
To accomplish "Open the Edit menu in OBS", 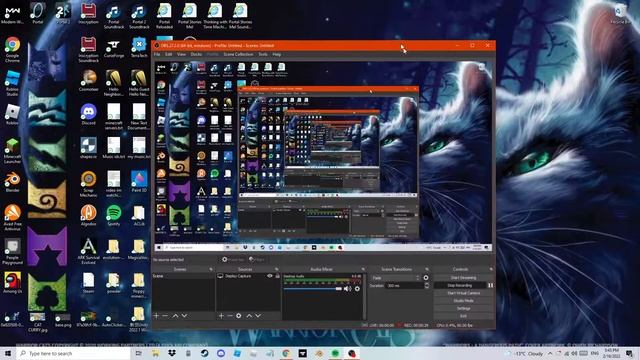I will click(169, 54).
